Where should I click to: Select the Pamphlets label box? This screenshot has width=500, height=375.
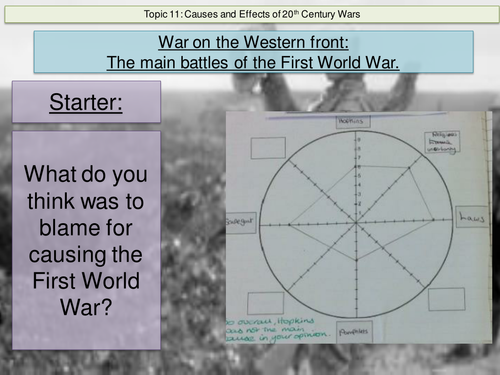353,332
